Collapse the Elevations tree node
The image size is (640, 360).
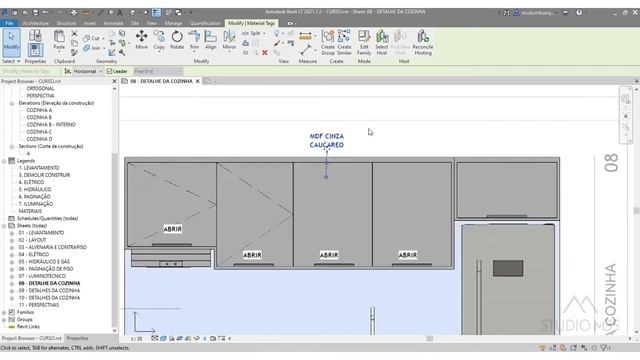coord(12,103)
